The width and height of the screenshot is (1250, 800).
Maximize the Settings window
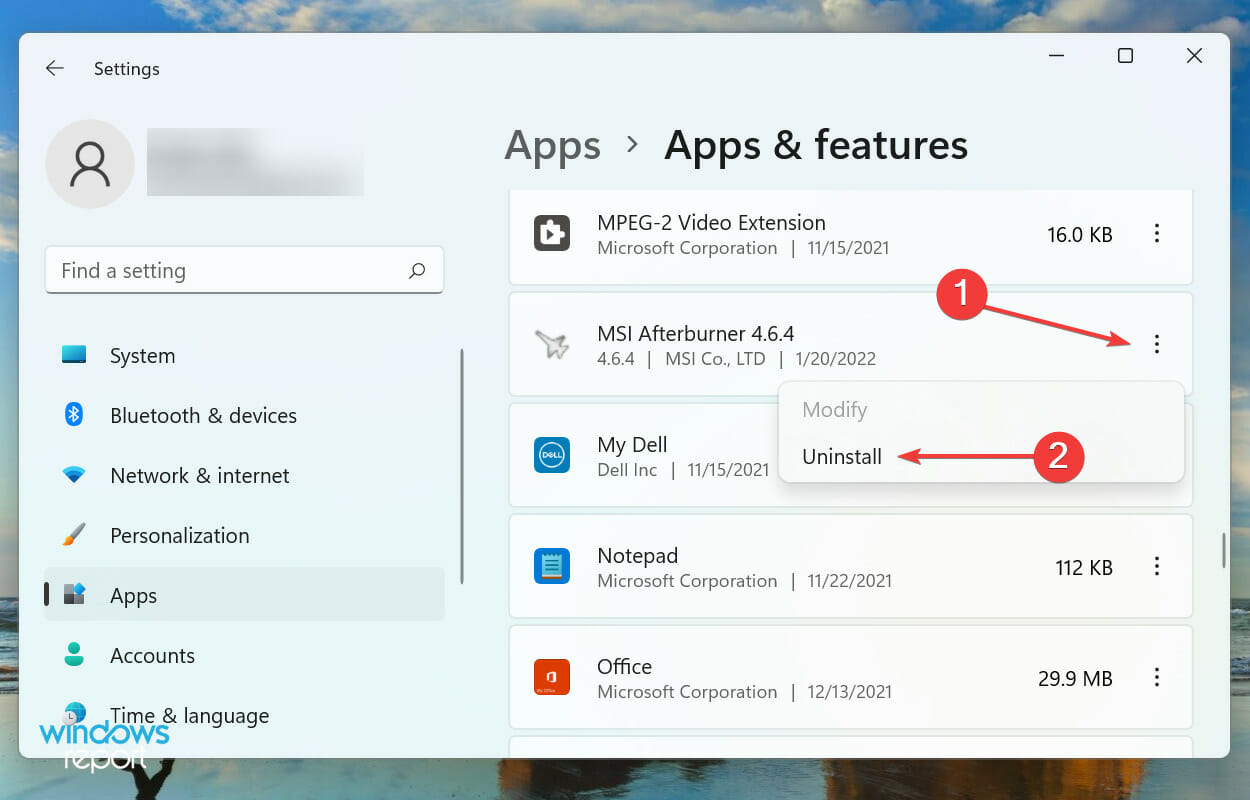[1125, 56]
